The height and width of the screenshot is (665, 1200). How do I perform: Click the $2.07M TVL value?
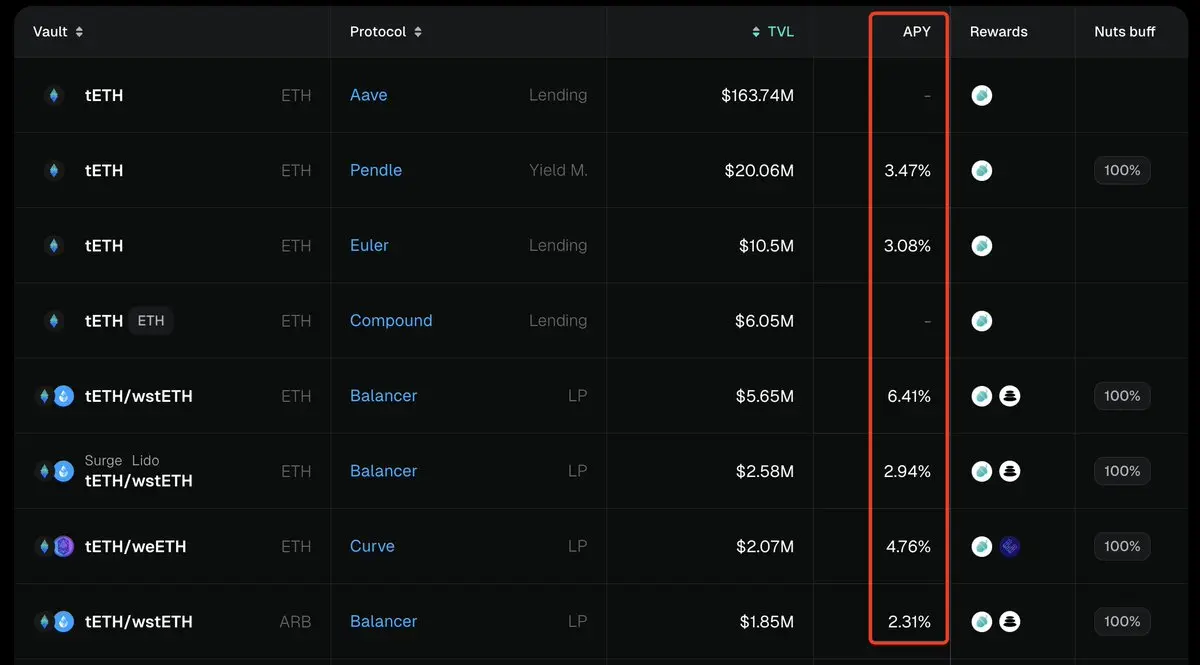click(x=764, y=546)
